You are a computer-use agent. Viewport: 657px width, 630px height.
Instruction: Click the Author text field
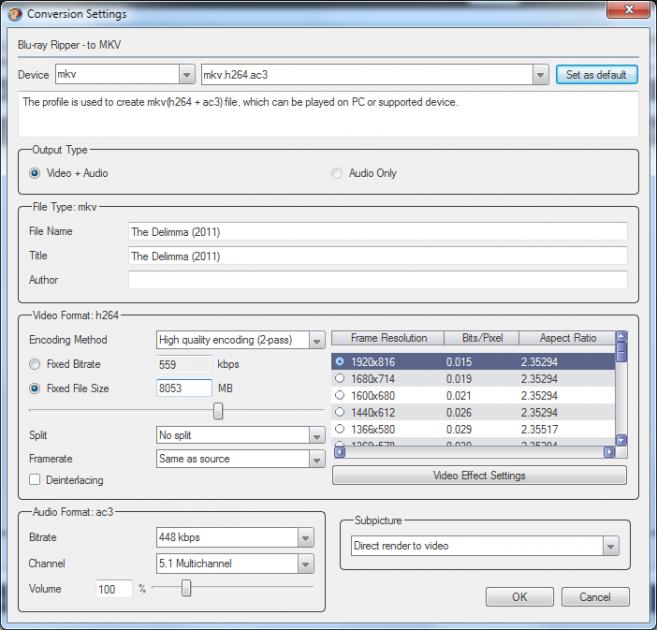377,280
